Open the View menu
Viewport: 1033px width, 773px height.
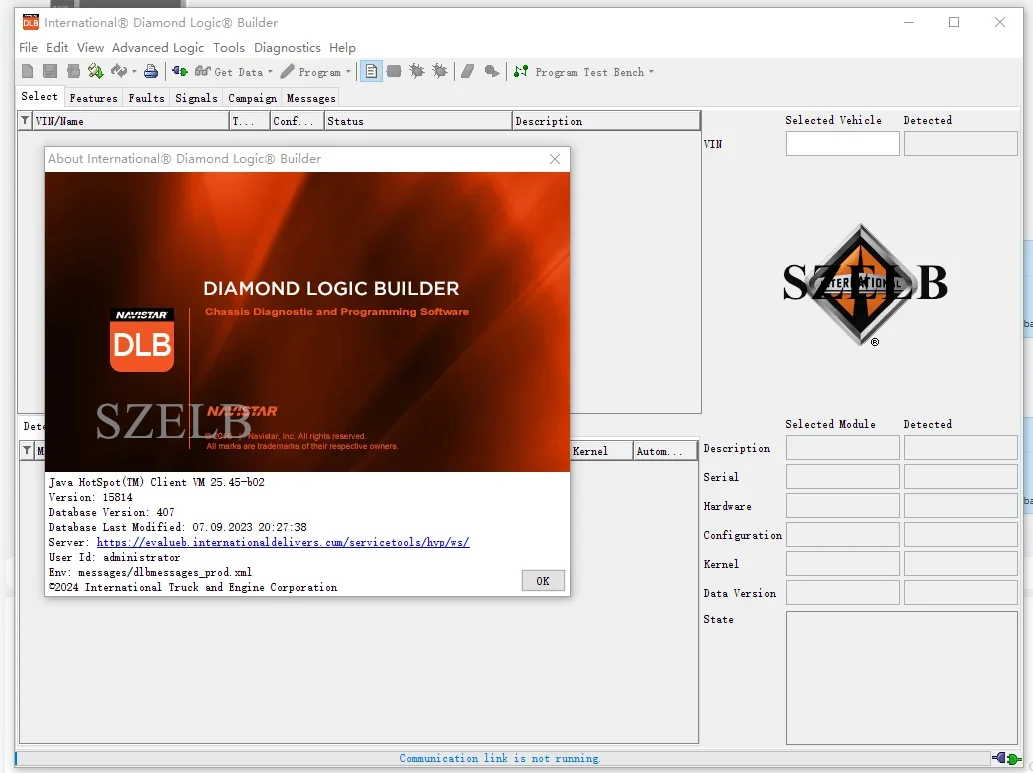click(90, 47)
